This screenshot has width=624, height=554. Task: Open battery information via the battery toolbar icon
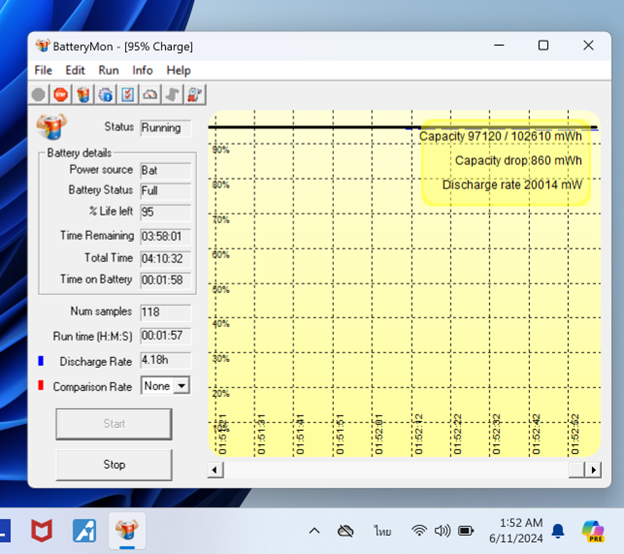click(83, 95)
